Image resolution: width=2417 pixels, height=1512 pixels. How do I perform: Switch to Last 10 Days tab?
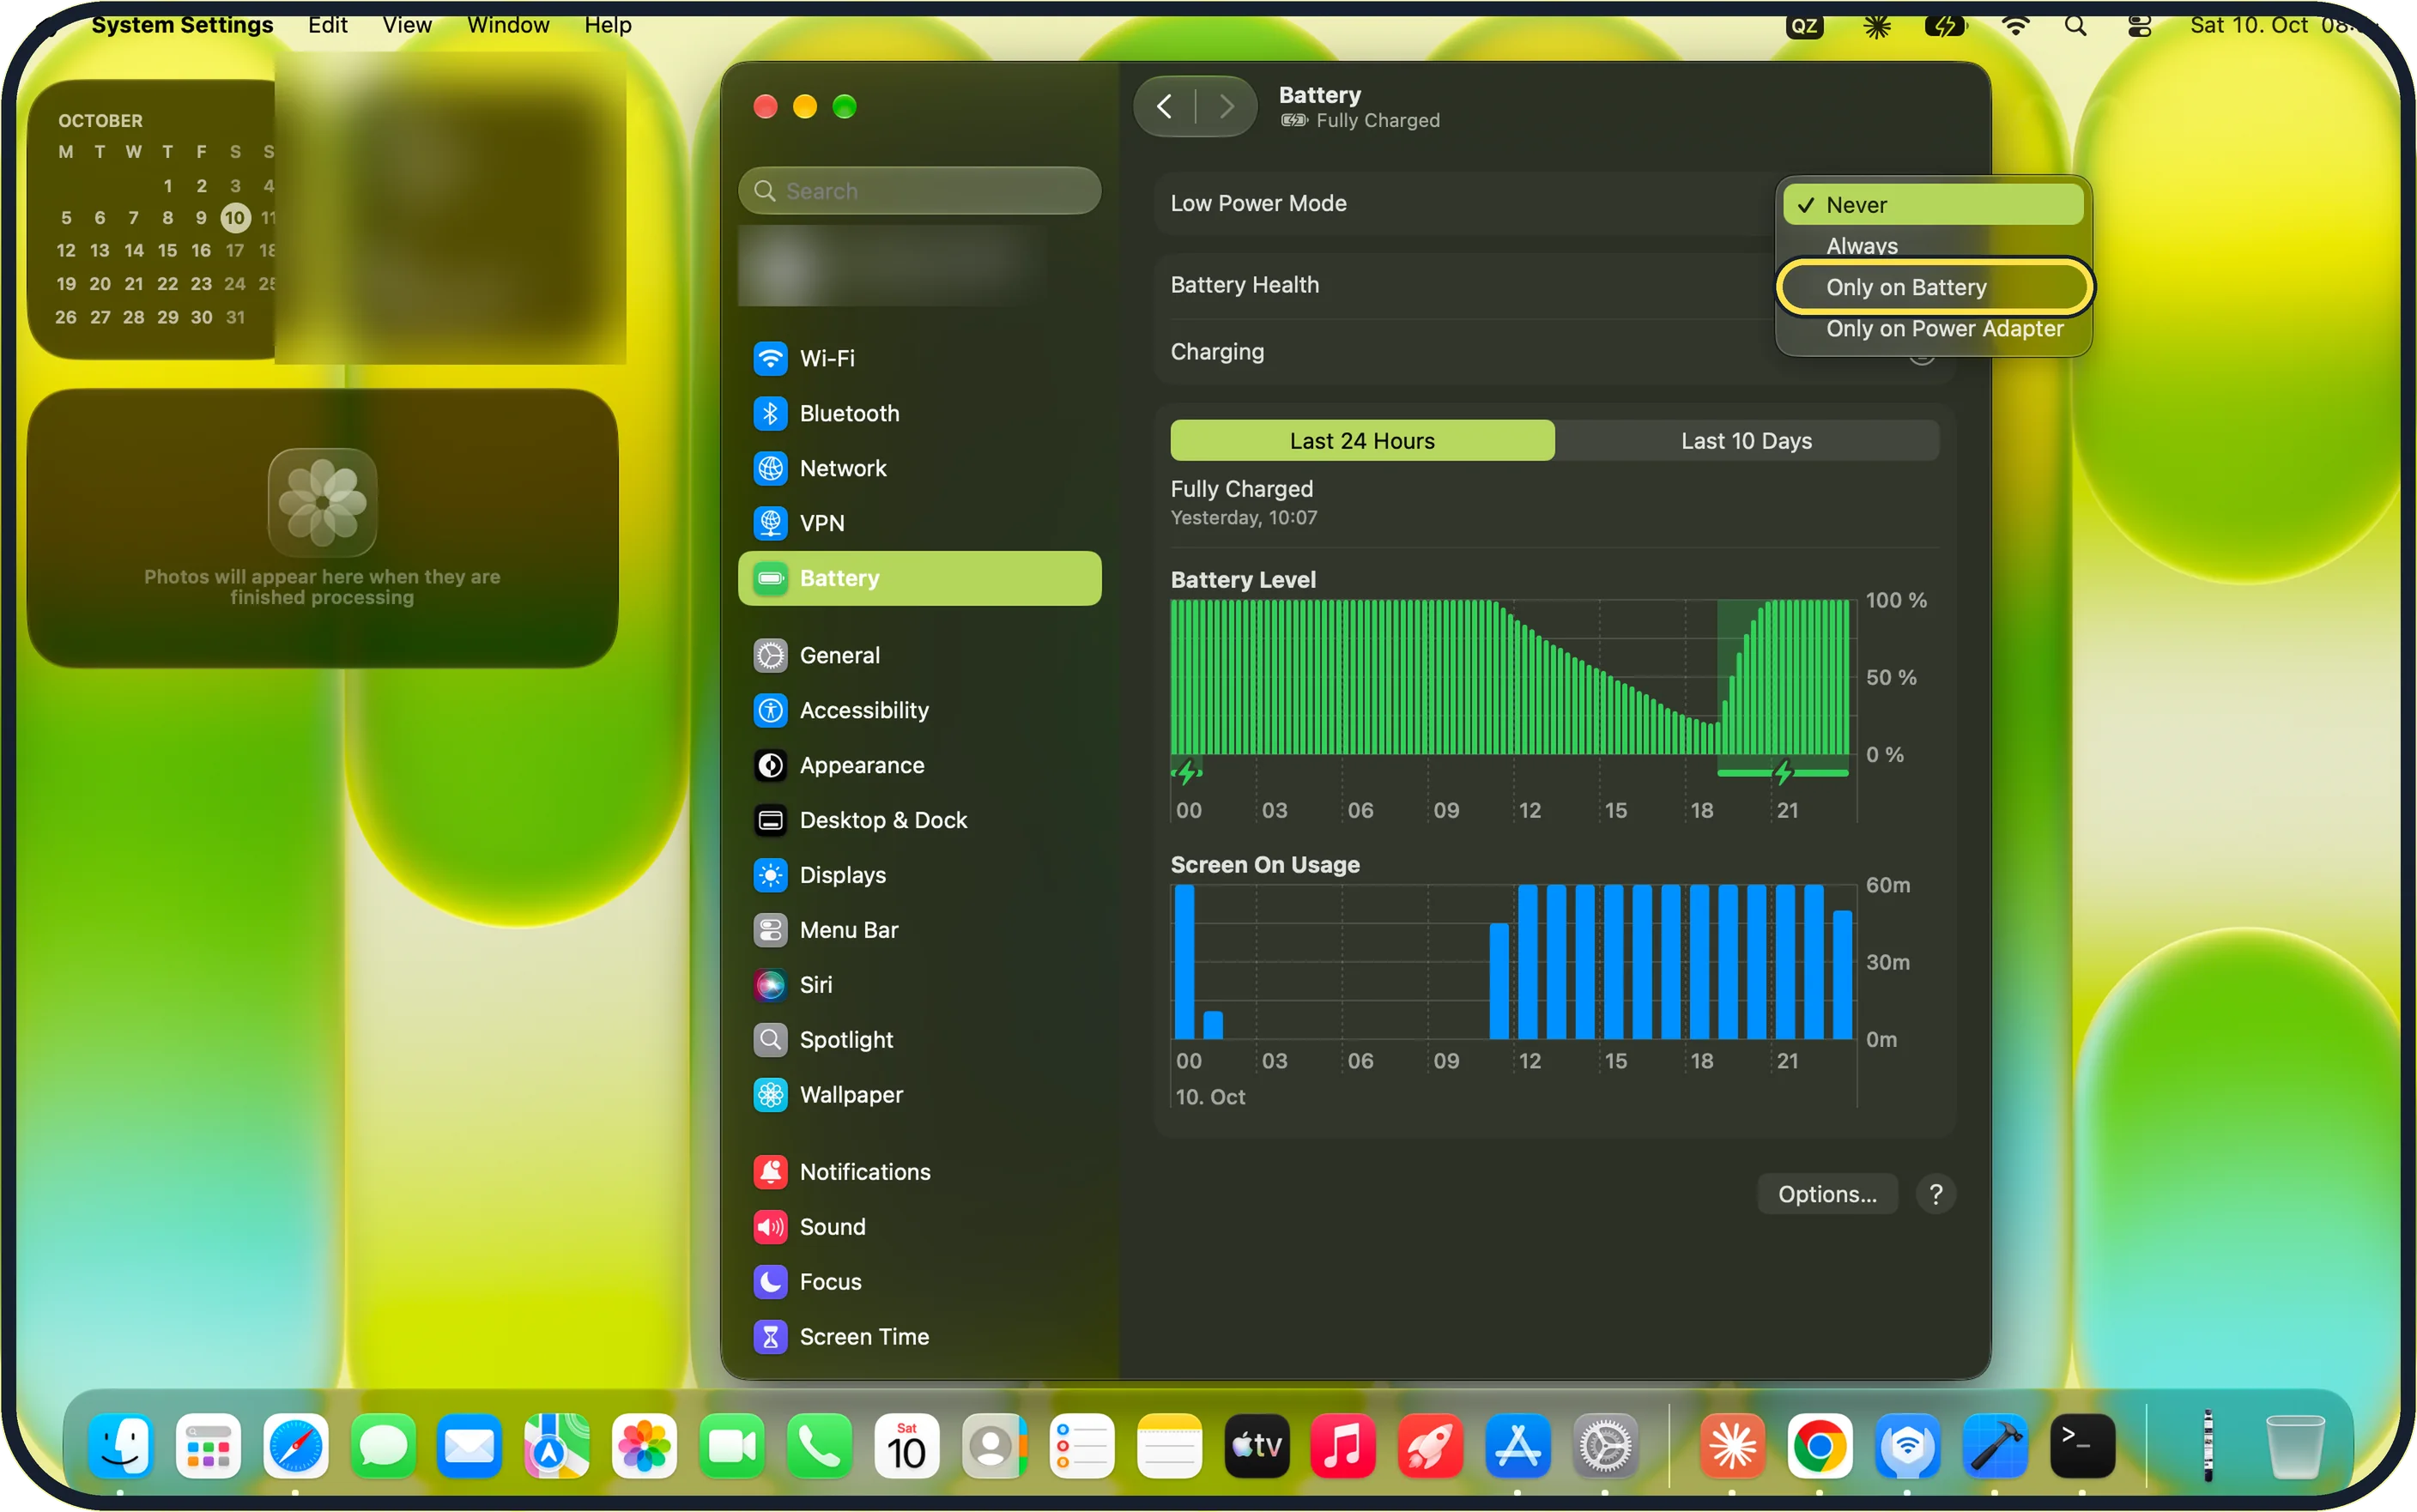click(x=1746, y=441)
